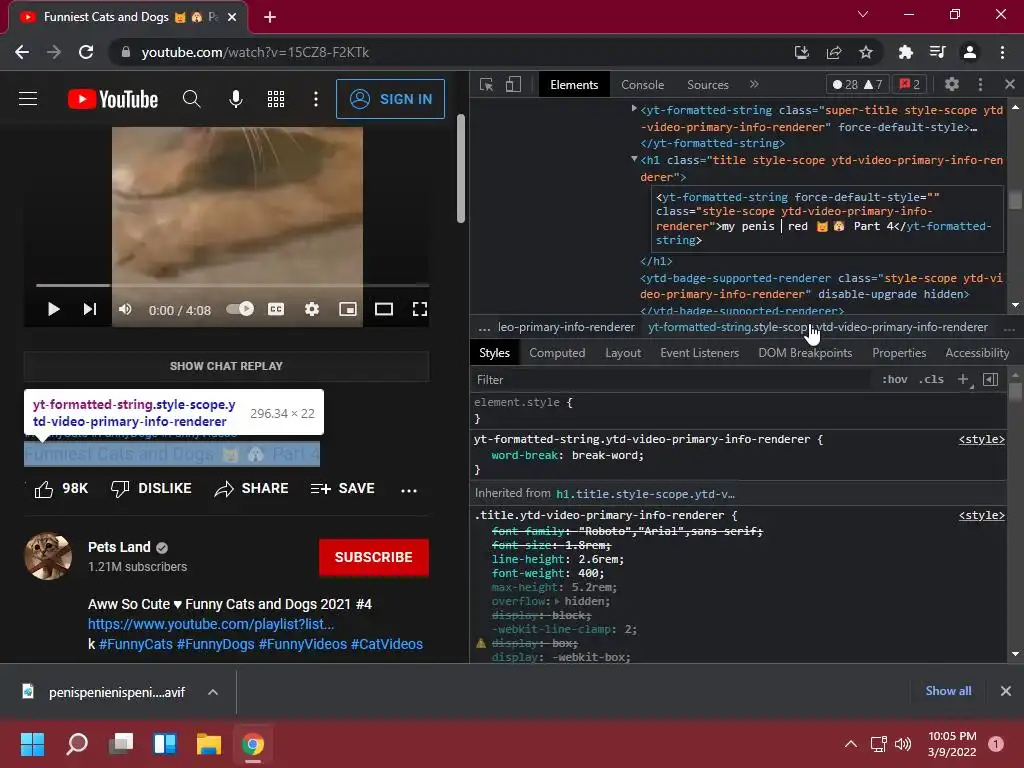This screenshot has height=768, width=1024.
Task: Expand the super-title yt-formatted-string node
Action: tap(633, 109)
